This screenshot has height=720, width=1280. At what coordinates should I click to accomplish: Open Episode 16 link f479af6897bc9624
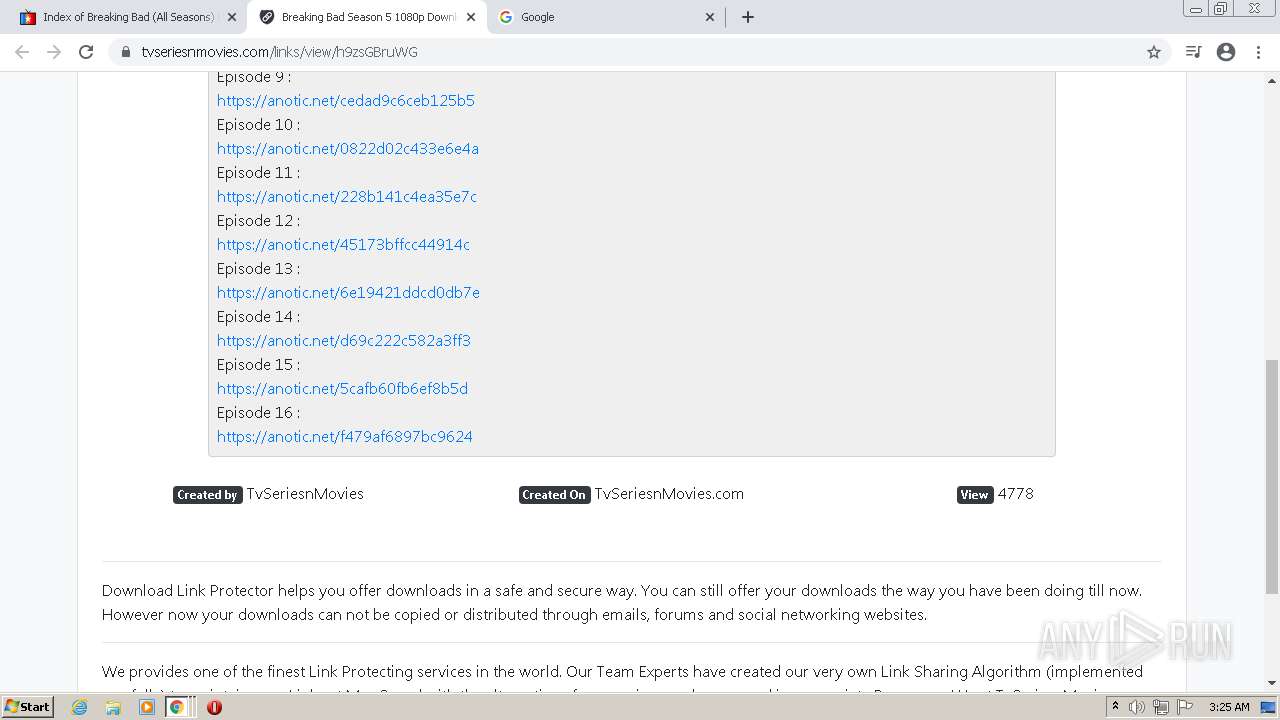(345, 436)
